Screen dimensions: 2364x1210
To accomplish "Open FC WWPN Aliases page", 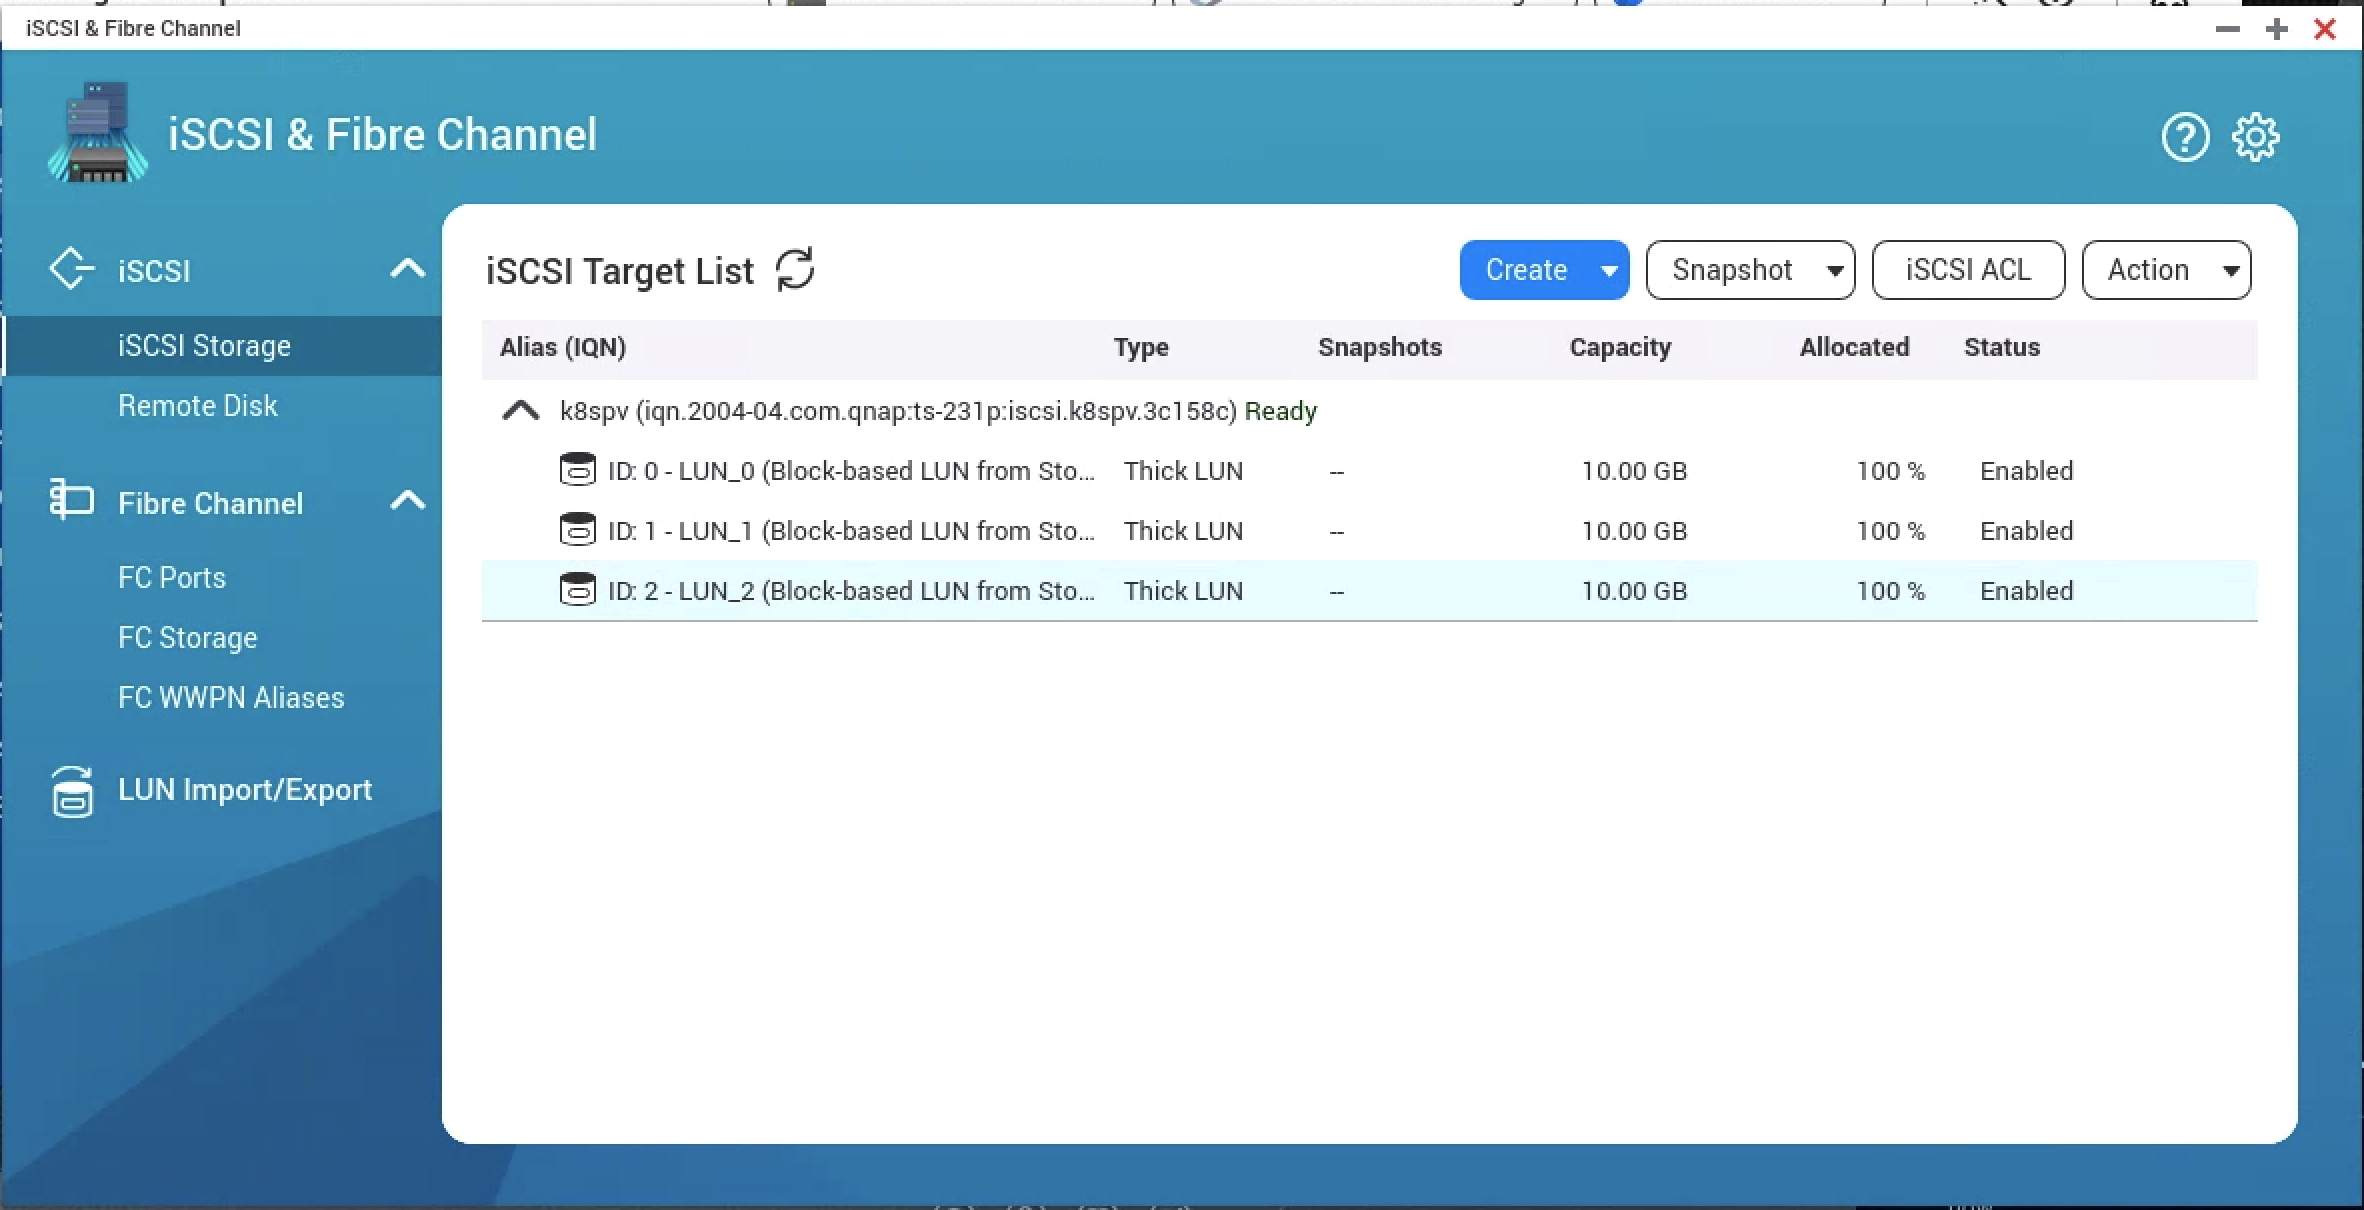I will point(231,698).
